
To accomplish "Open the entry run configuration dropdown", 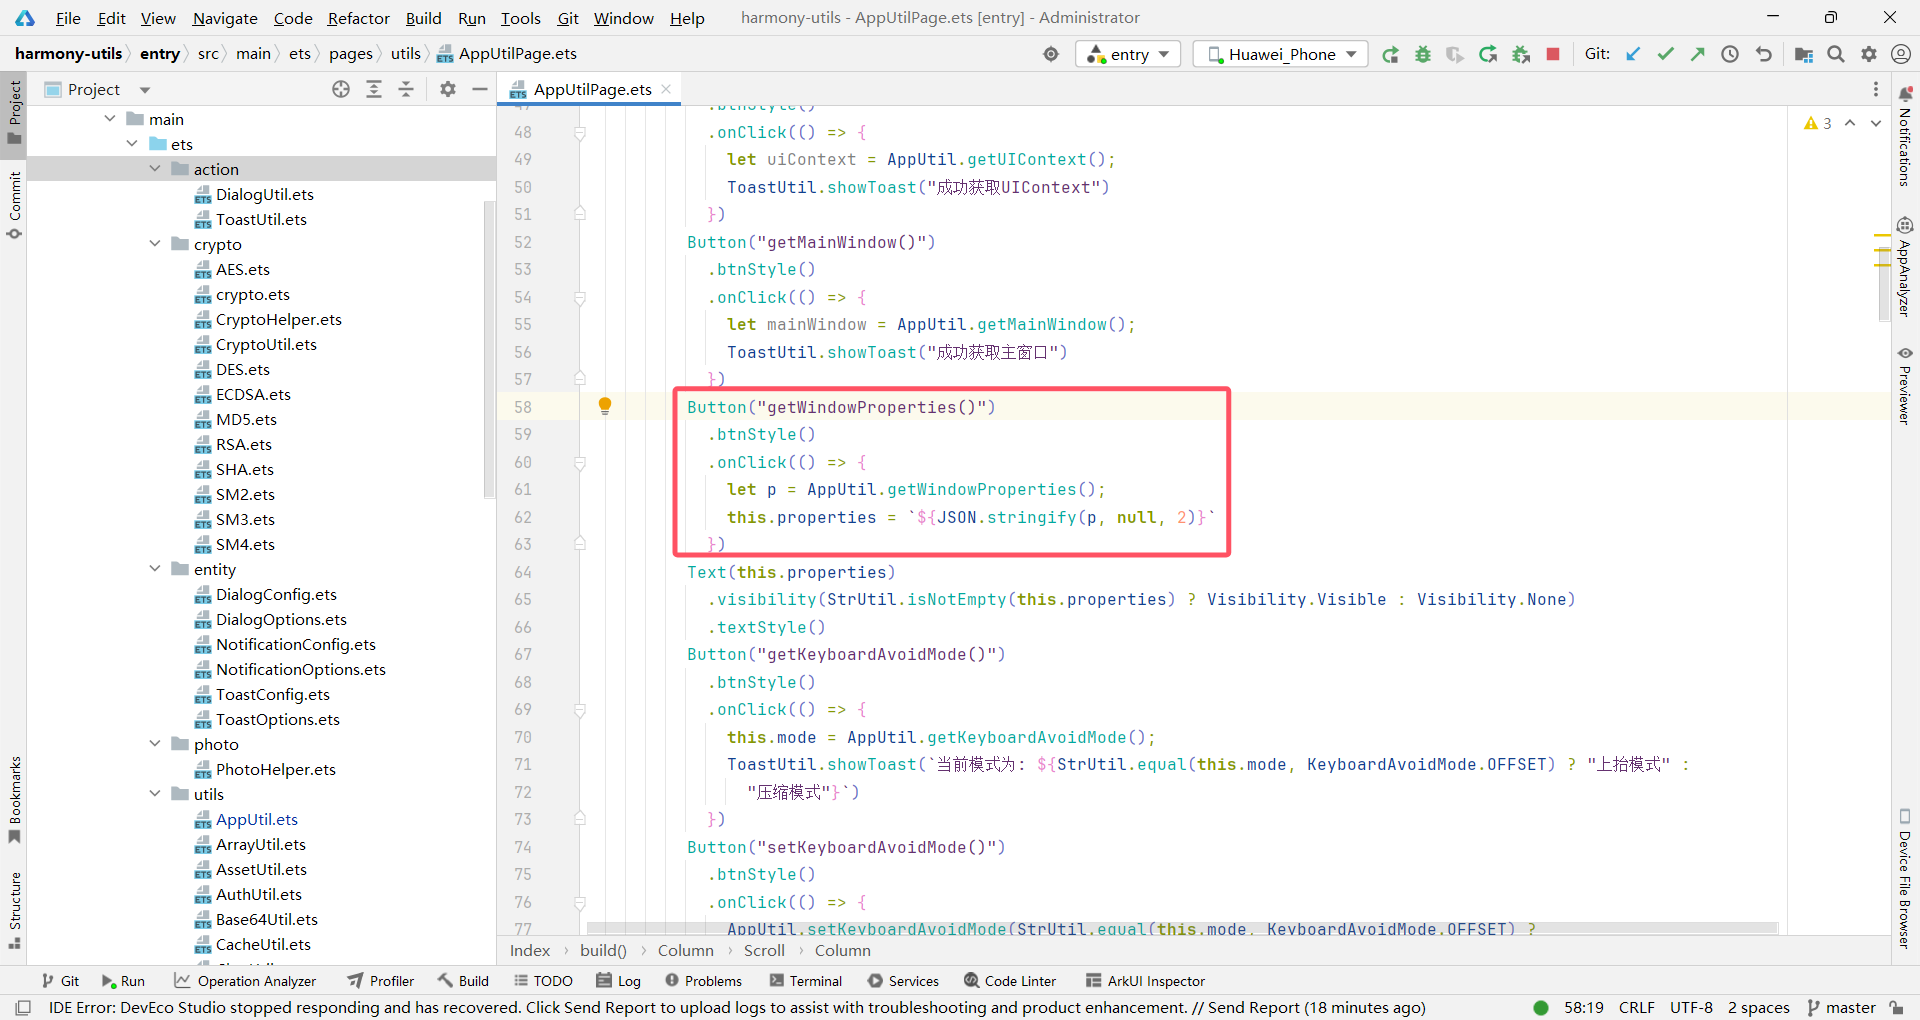I will pyautogui.click(x=1128, y=54).
